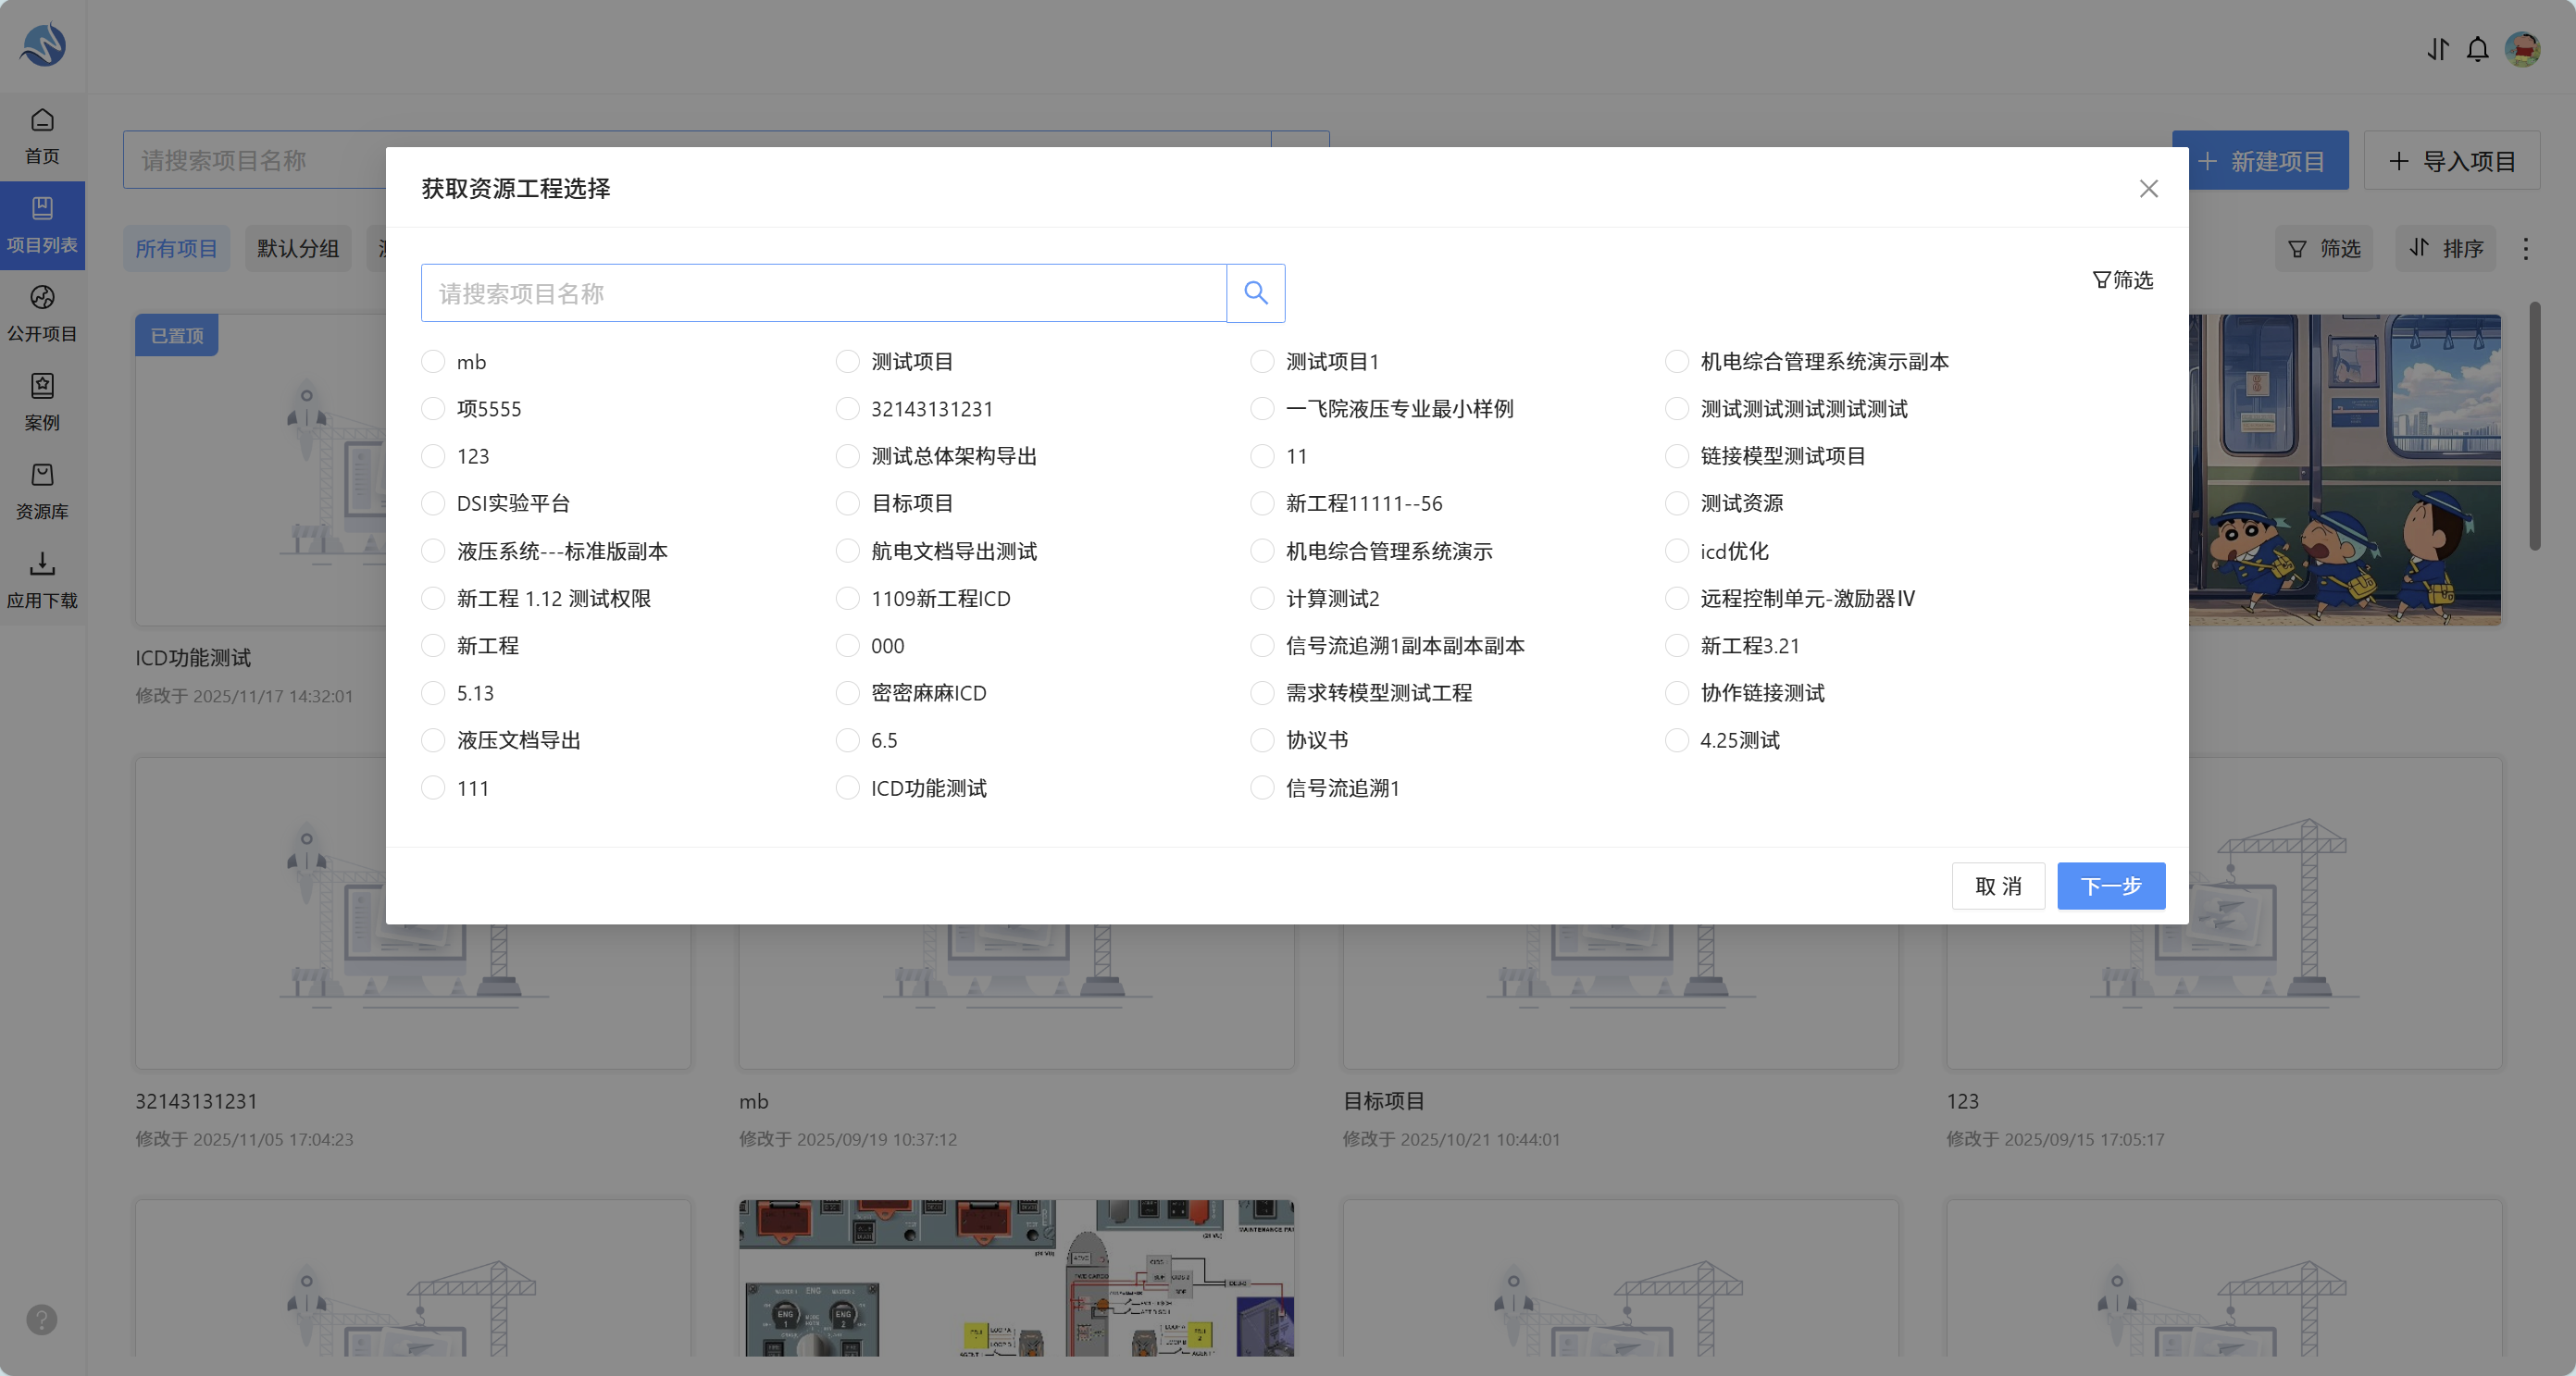Image resolution: width=2576 pixels, height=1376 pixels.
Task: Open the user avatar menu
Action: [x=2522, y=49]
